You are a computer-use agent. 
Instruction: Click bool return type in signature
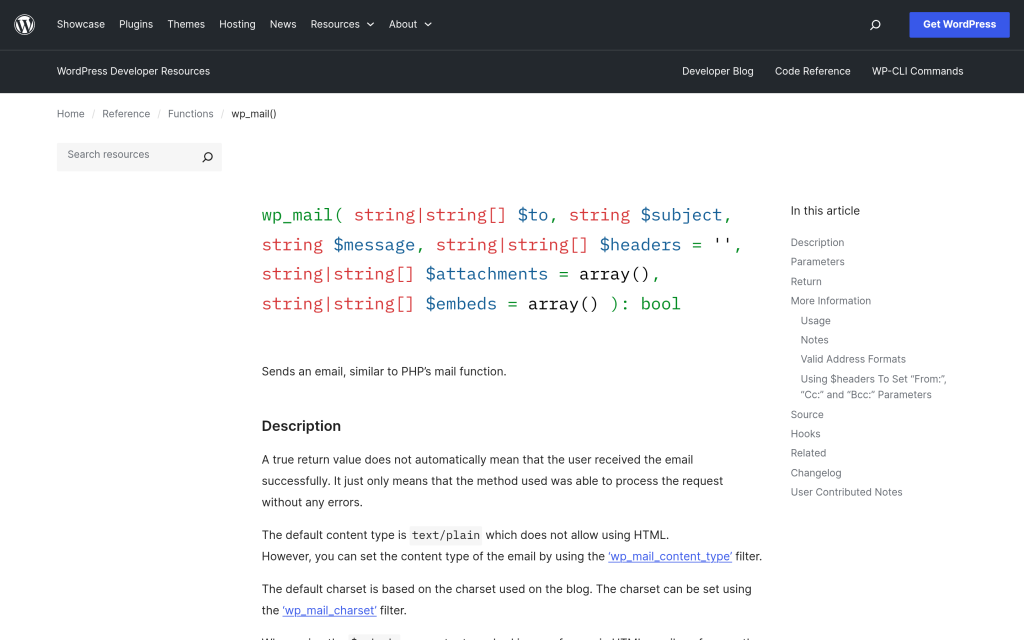click(x=660, y=304)
